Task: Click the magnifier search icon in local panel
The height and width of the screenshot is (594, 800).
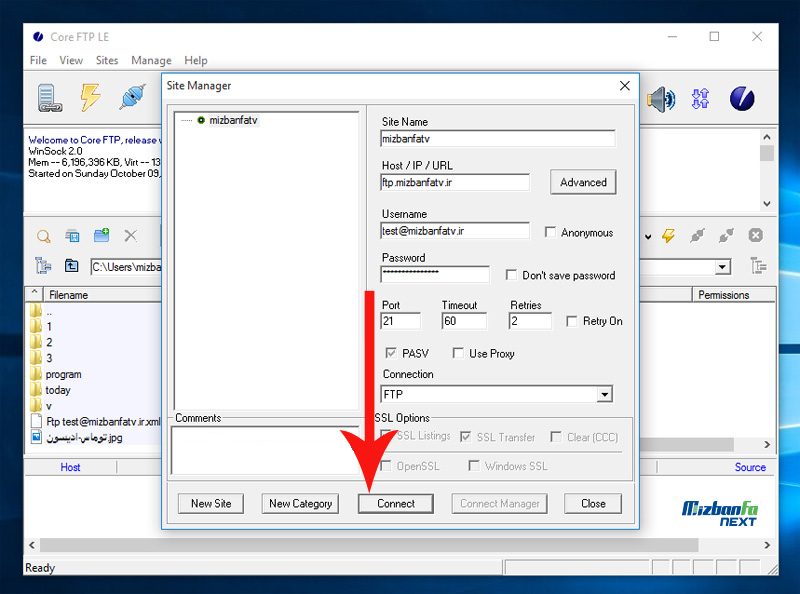Action: pyautogui.click(x=44, y=236)
